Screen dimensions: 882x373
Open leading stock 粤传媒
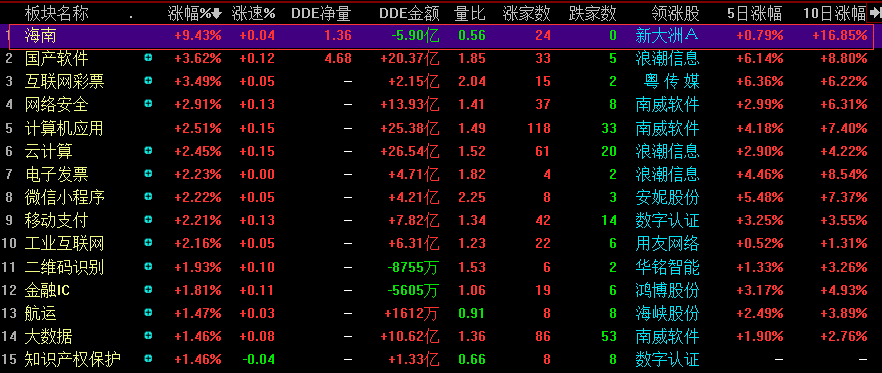(x=672, y=82)
